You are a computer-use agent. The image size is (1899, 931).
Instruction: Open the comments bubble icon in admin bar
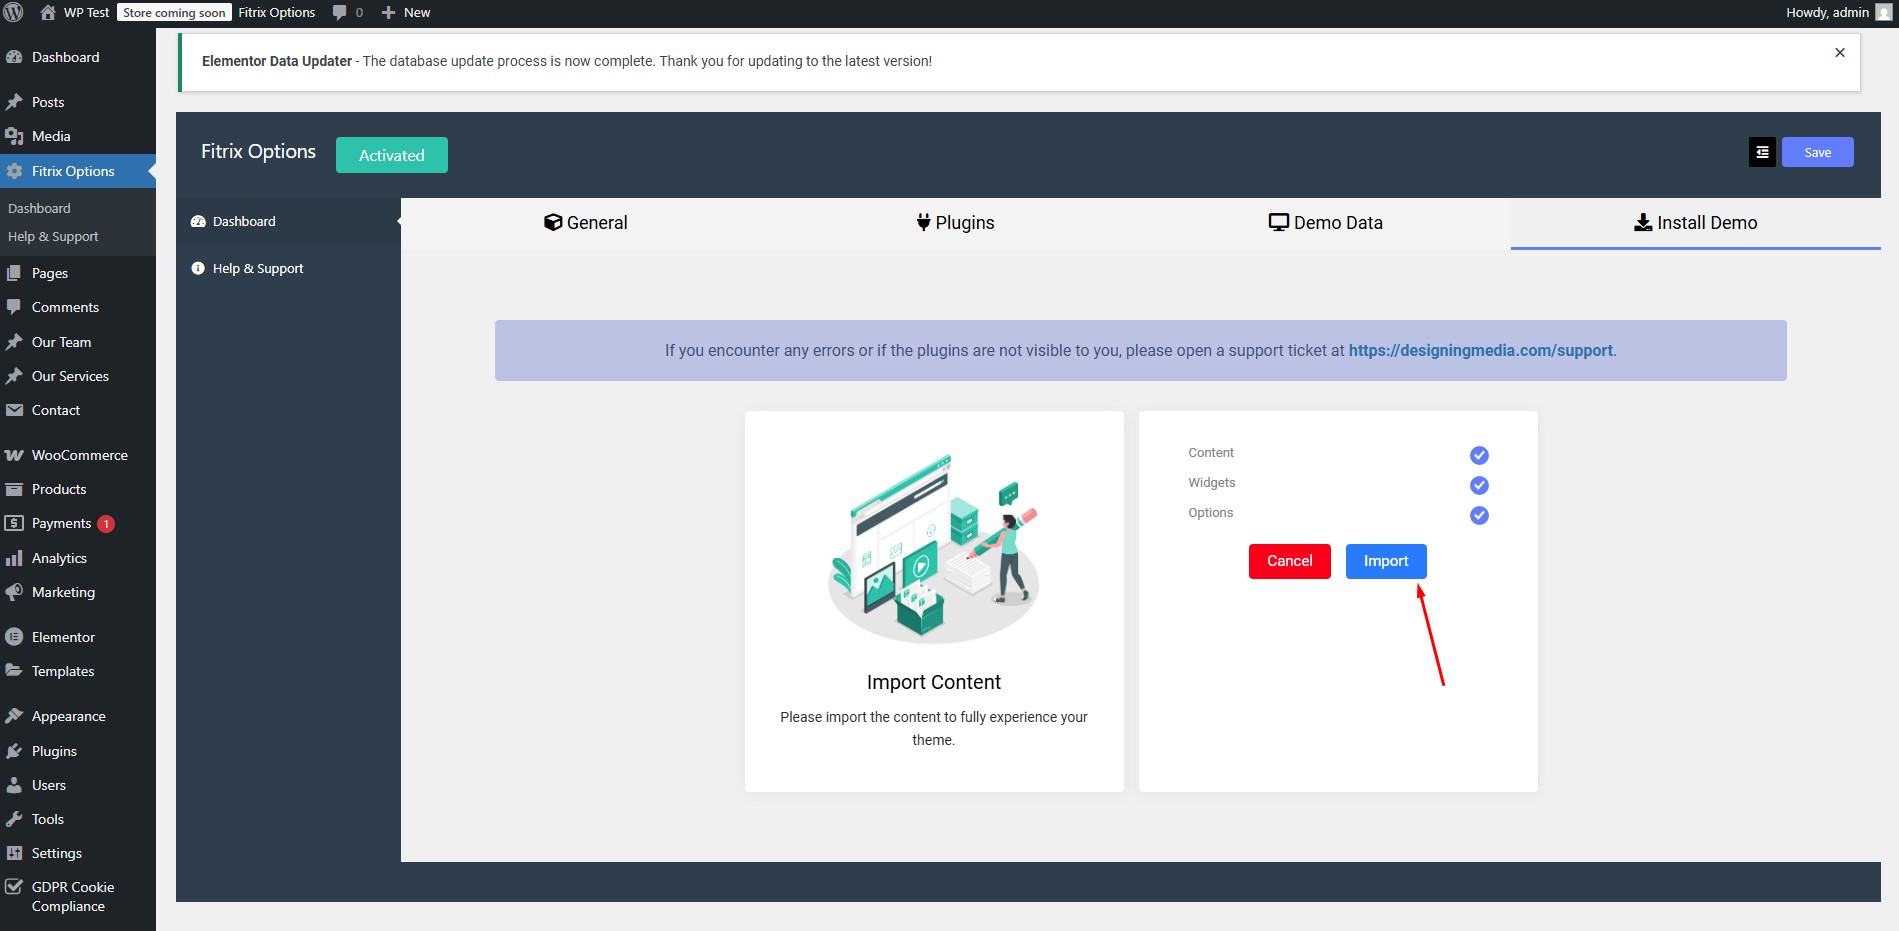pos(340,13)
